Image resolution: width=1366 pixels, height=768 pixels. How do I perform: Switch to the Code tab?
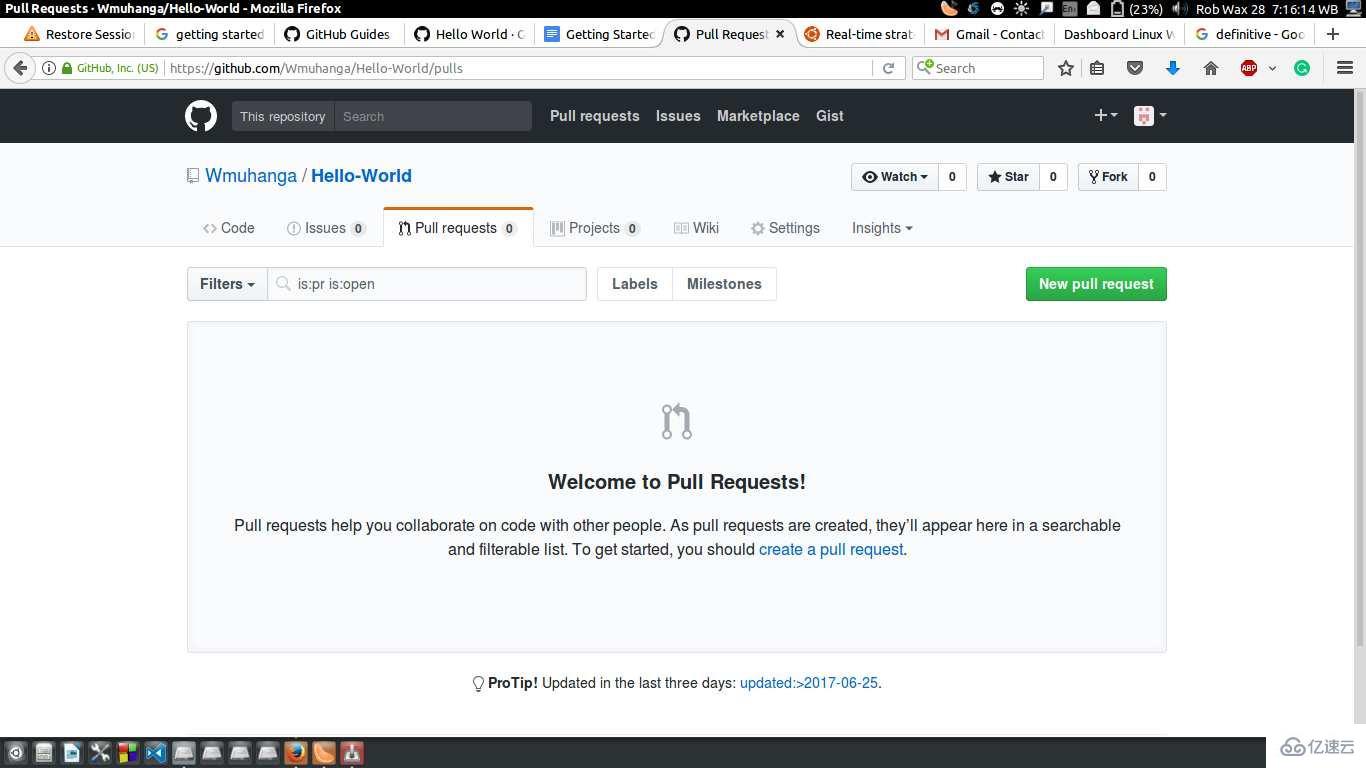229,228
